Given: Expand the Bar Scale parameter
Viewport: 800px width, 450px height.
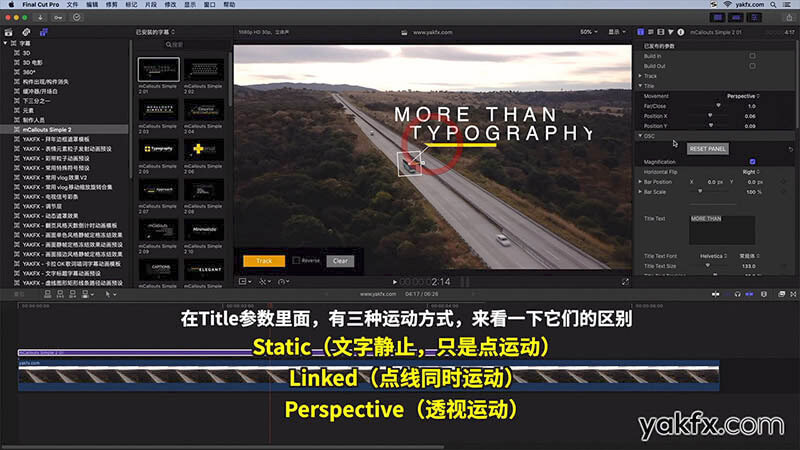Looking at the screenshot, I should coord(640,192).
